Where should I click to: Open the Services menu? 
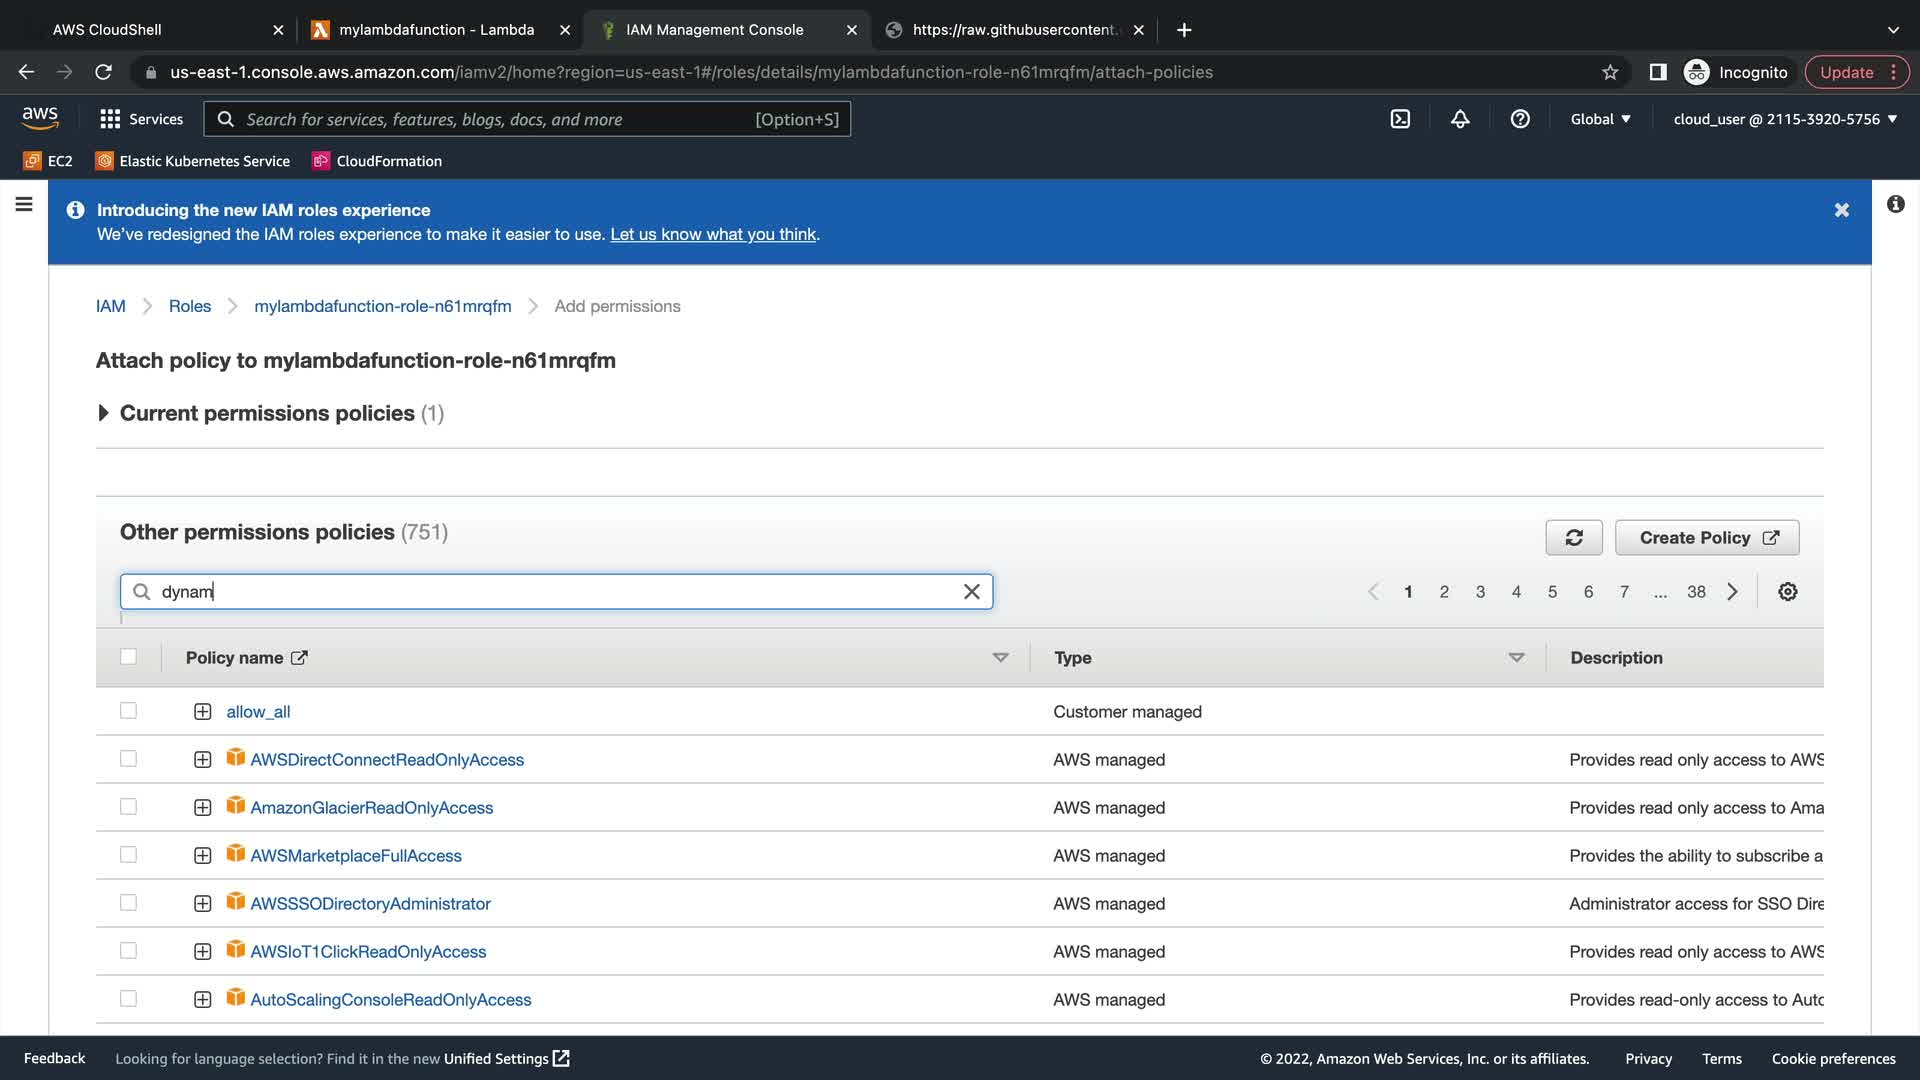tap(142, 119)
